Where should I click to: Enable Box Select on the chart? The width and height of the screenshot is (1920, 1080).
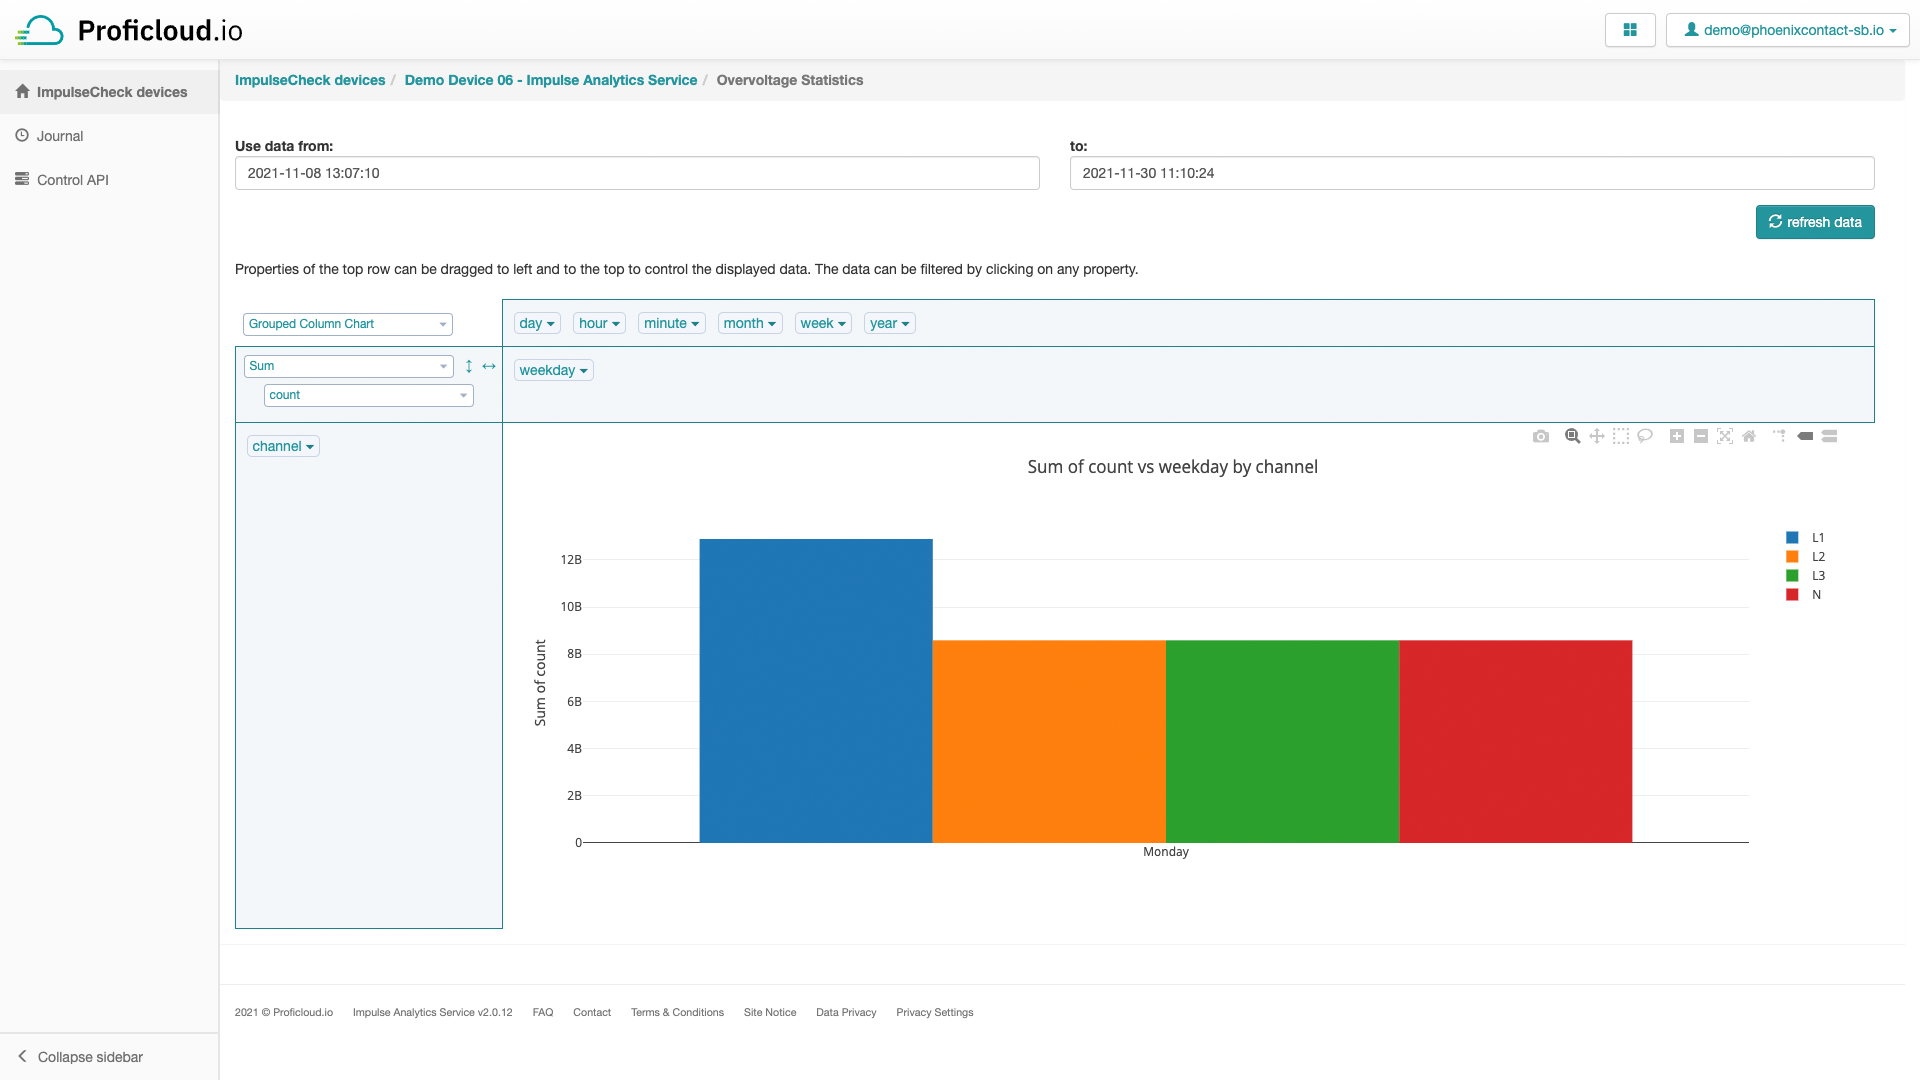point(1621,436)
